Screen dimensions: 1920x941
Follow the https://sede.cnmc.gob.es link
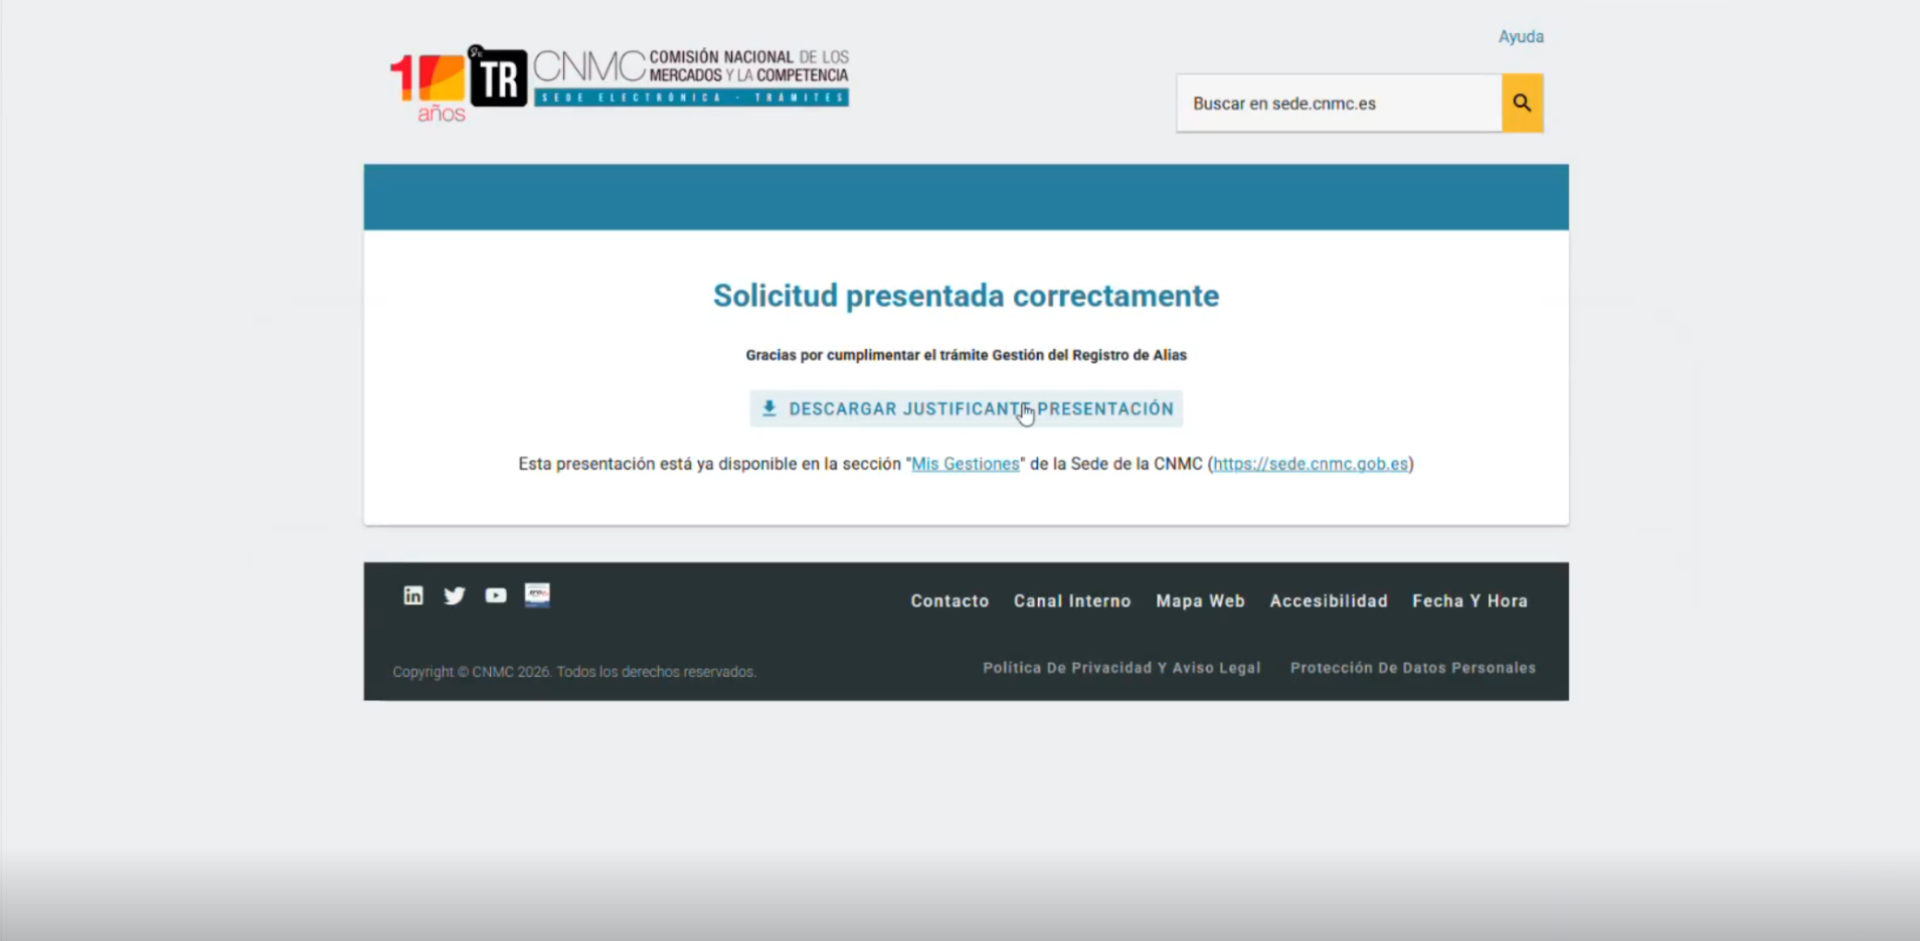point(1310,464)
